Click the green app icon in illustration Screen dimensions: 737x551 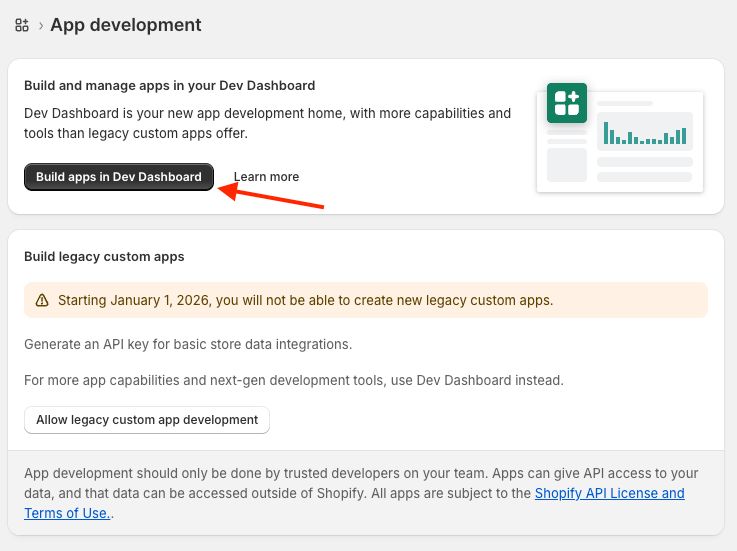coord(566,103)
